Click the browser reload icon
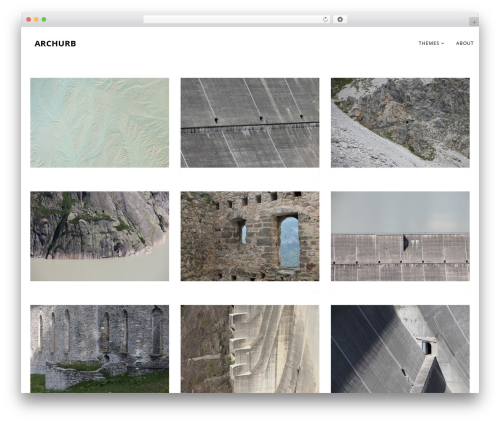Viewport: 500px width, 423px height. [x=325, y=20]
